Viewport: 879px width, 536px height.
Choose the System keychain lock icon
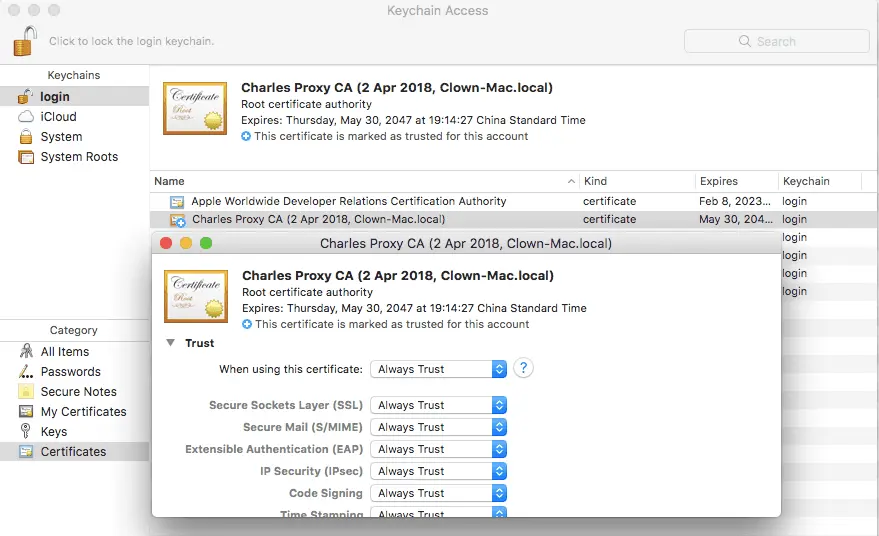(x=26, y=137)
